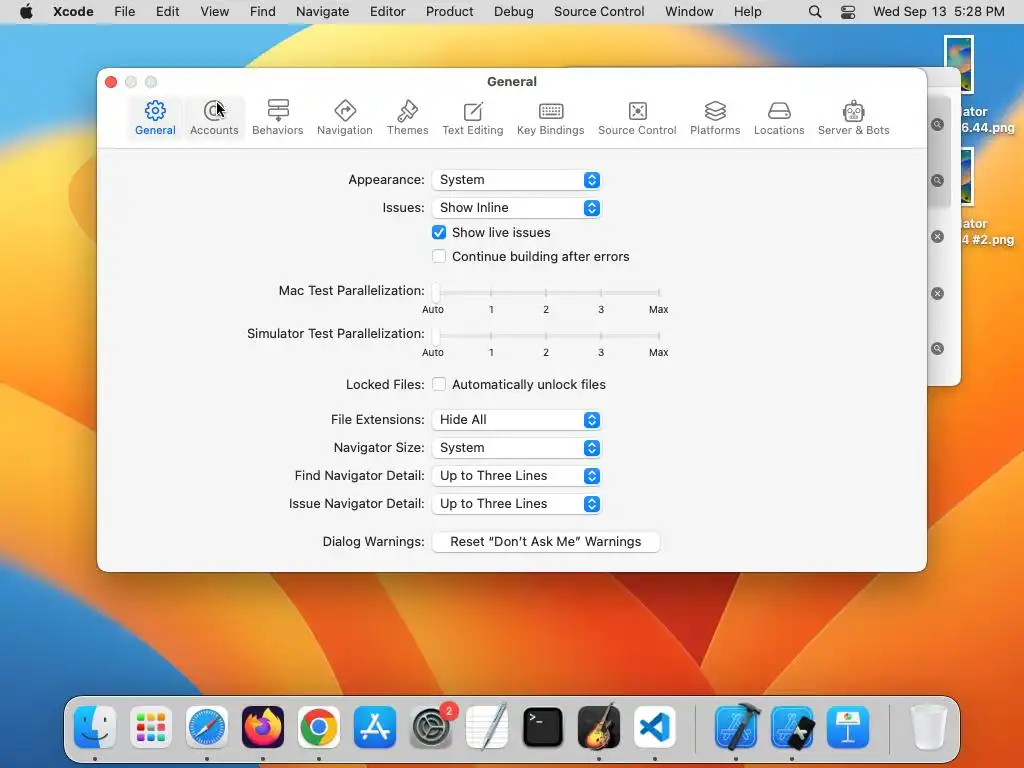Open the Simulator app from the Dock
Viewport: 1024px width, 768px height.
click(x=792, y=727)
